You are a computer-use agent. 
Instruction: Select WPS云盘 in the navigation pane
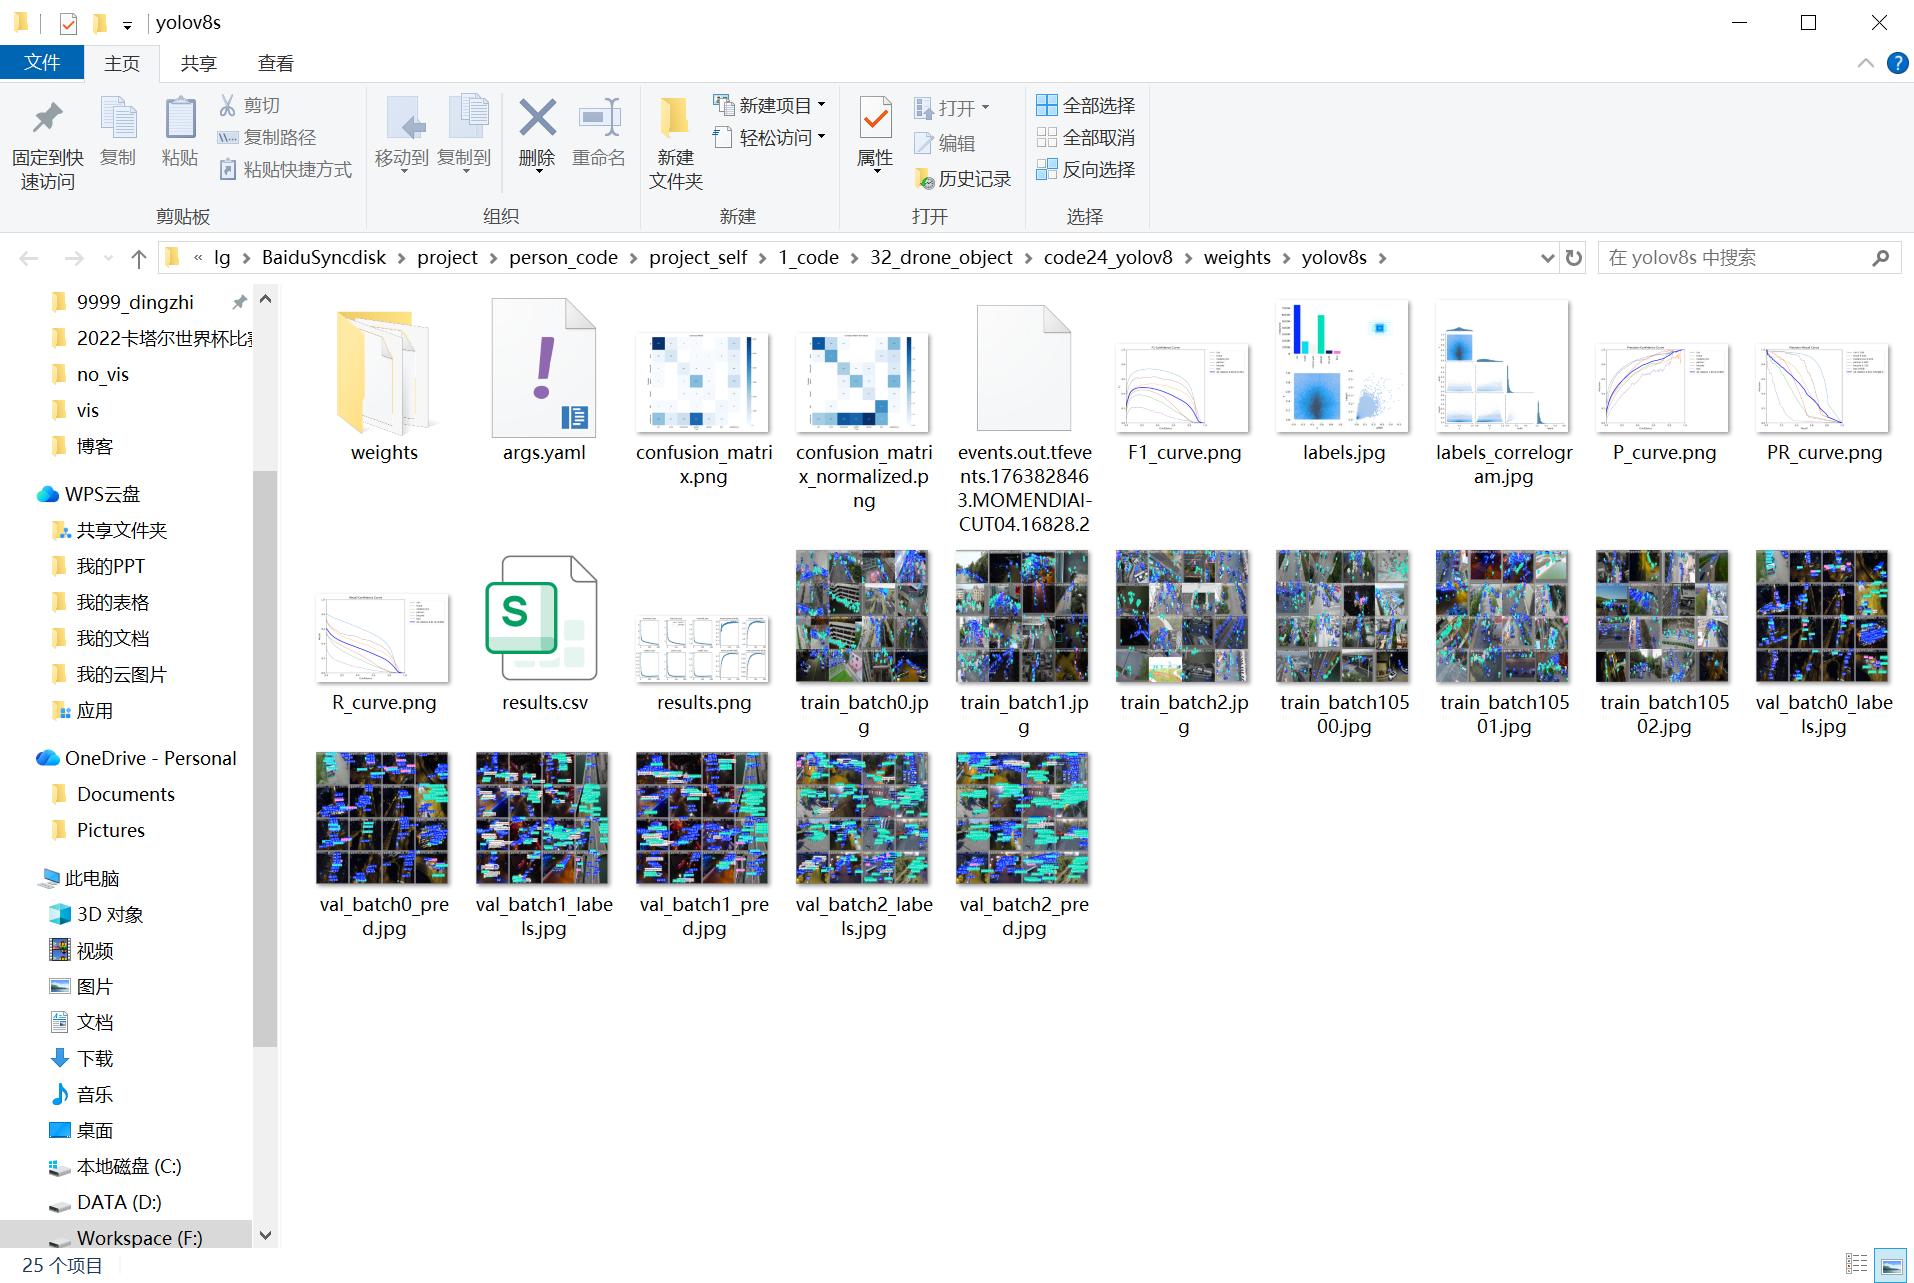click(x=103, y=494)
